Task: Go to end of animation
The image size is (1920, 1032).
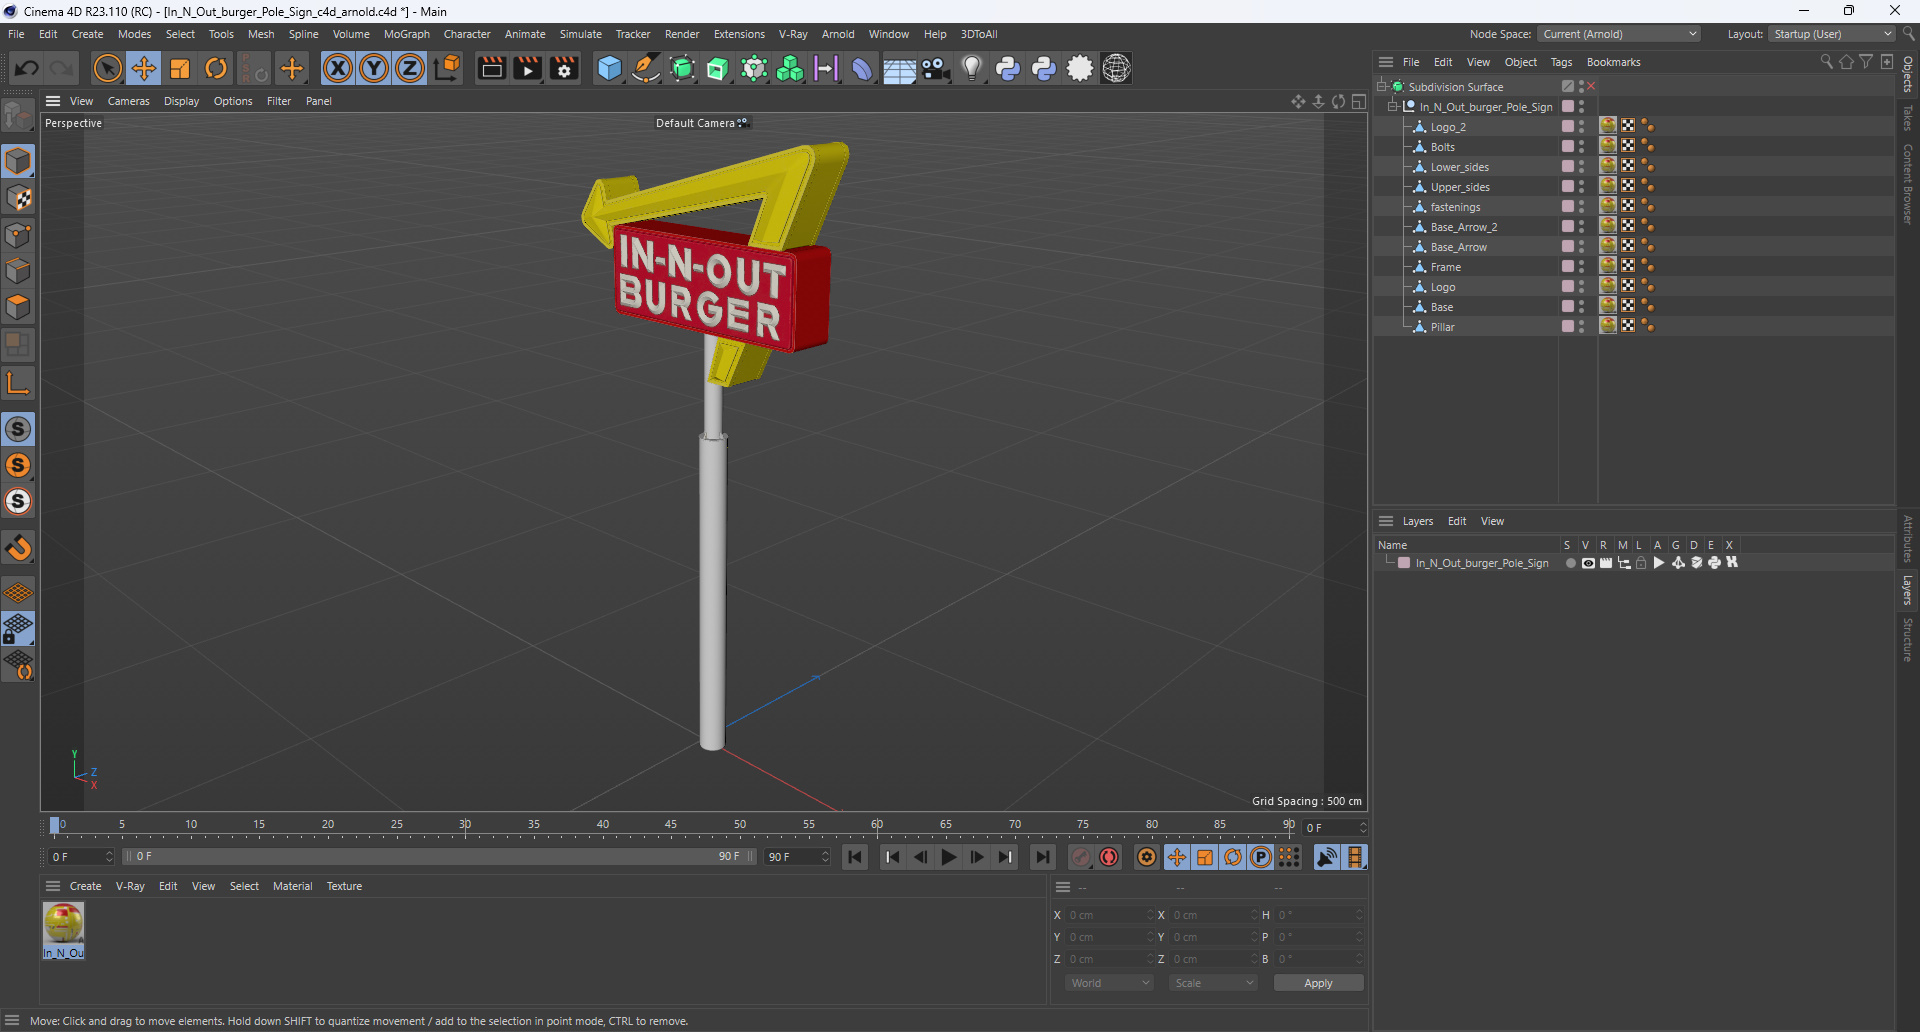Action: click(1042, 857)
